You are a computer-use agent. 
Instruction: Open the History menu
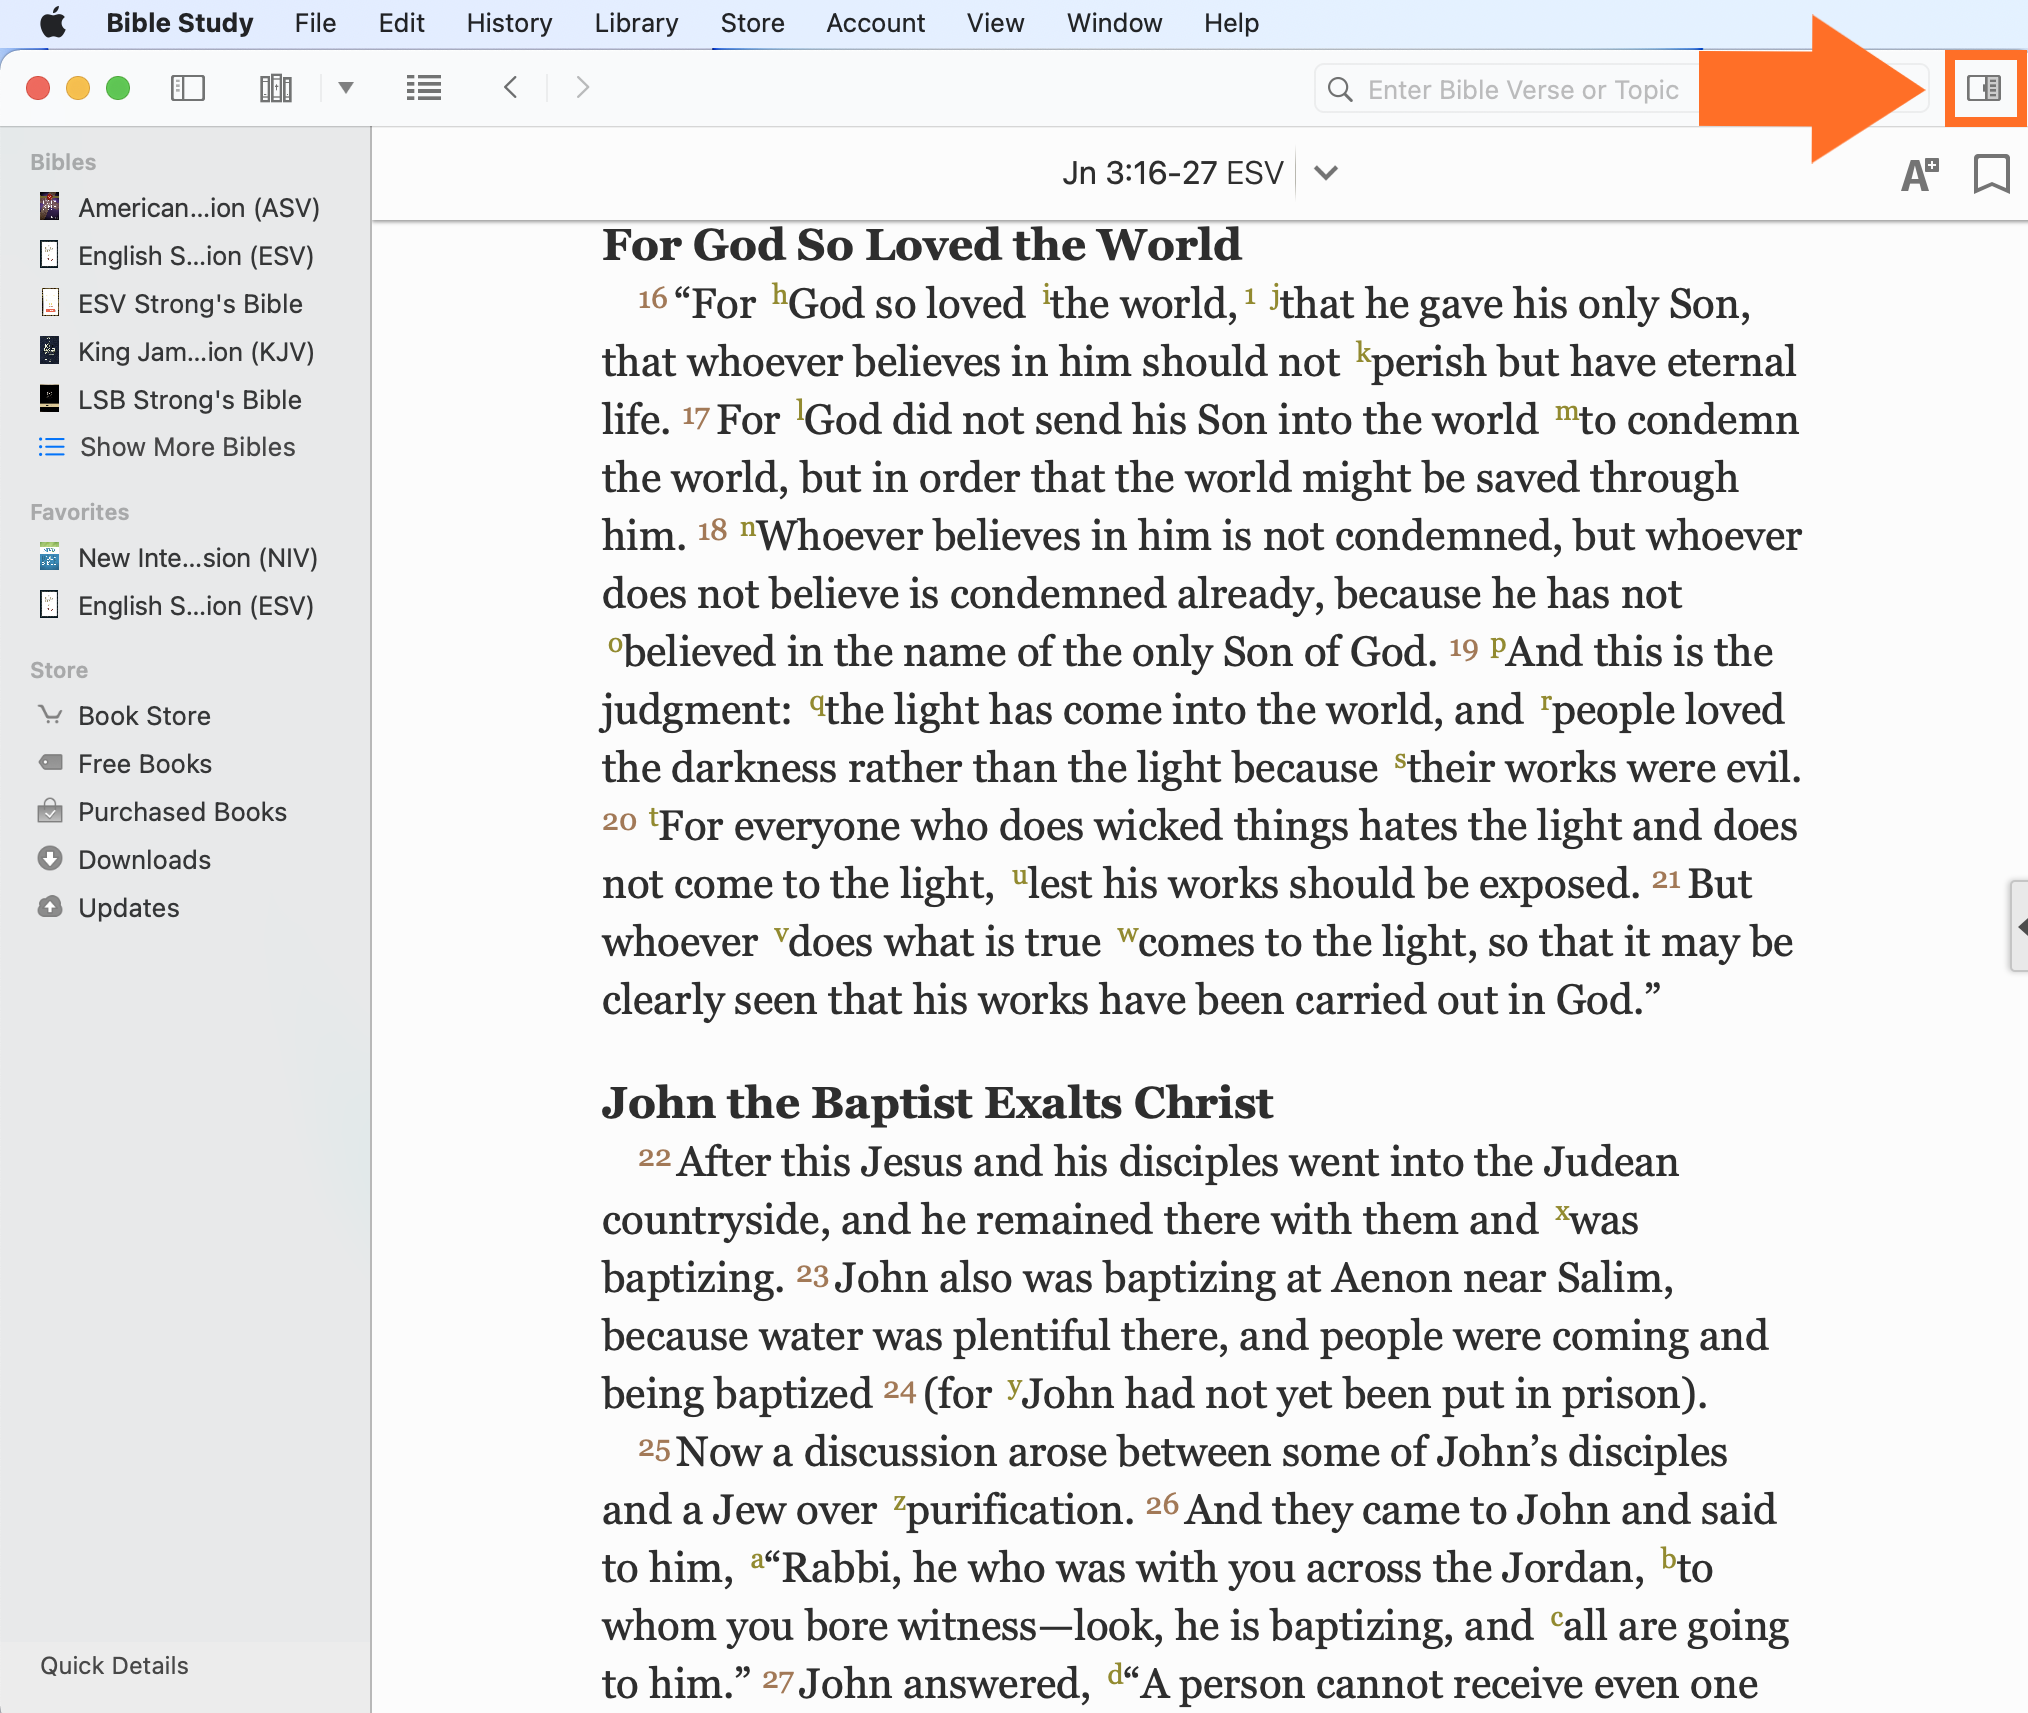pos(509,23)
